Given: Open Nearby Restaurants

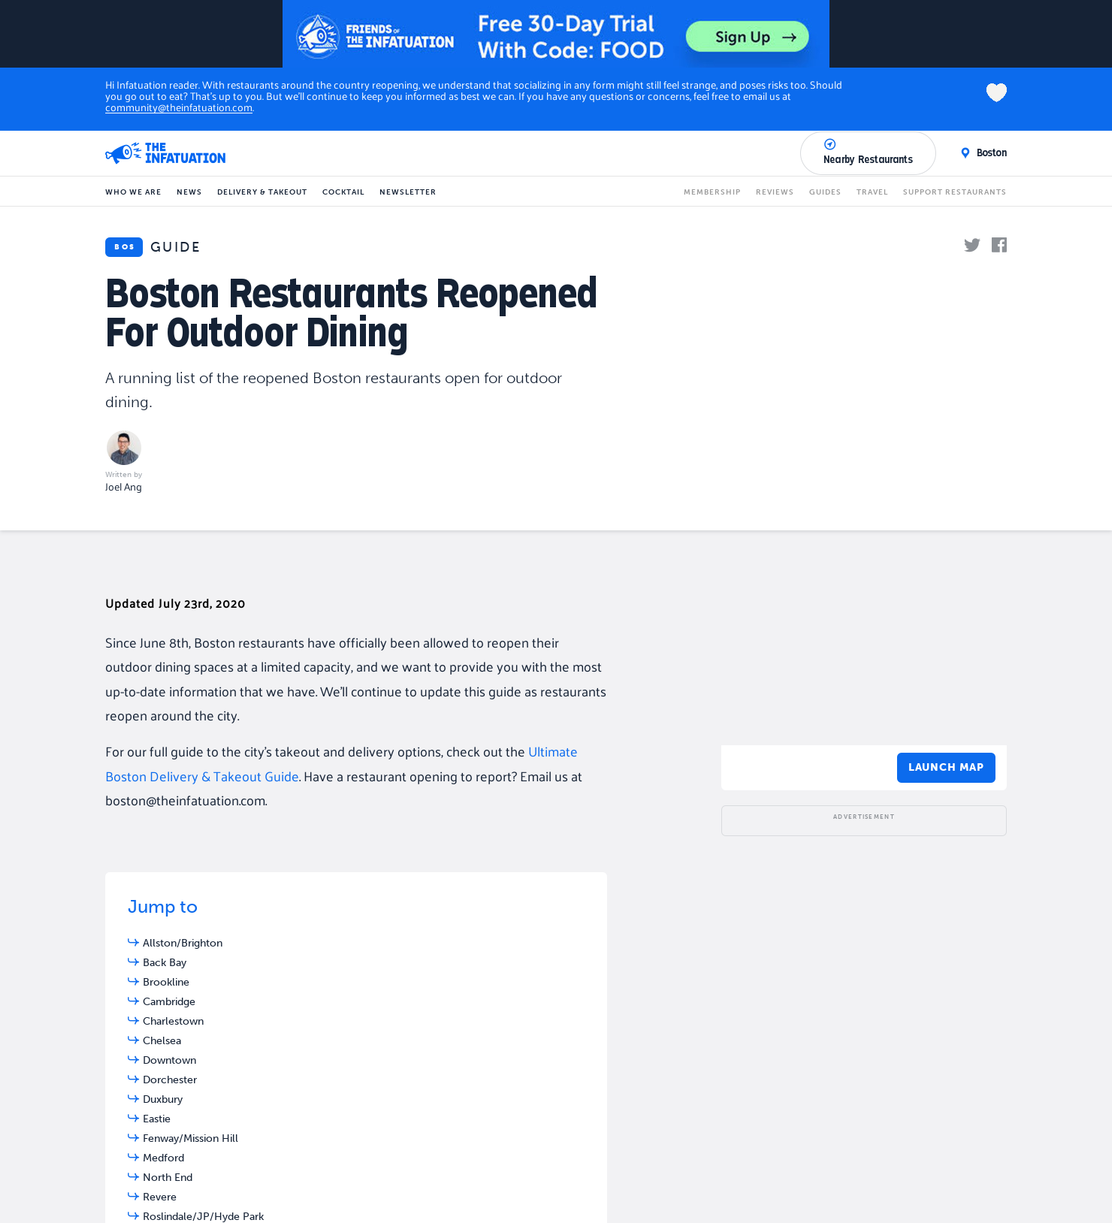Looking at the screenshot, I should click(x=868, y=153).
